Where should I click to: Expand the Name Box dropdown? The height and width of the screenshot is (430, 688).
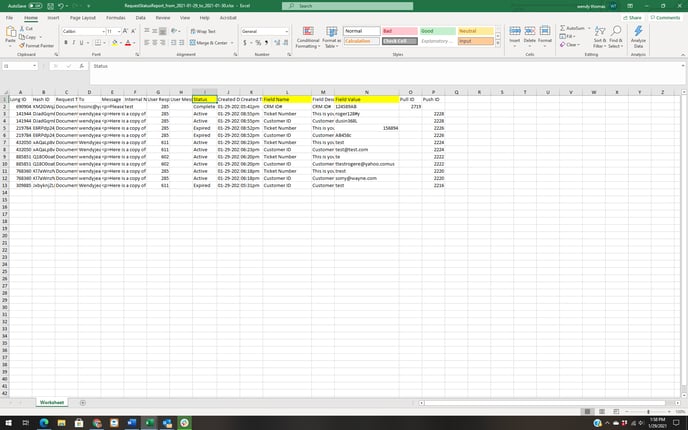tap(38, 66)
